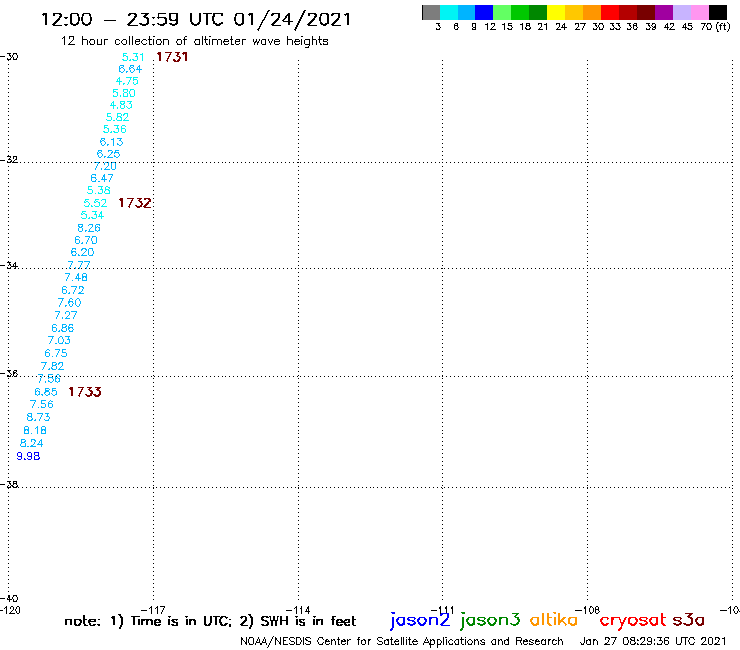Click the jason2 satellite label
The height and width of the screenshot is (650, 740).
(420, 620)
